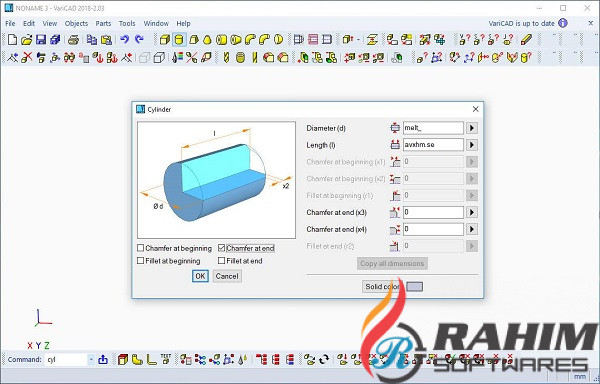Print using the printer toolbar icon
The height and width of the screenshot is (384, 600).
73,39
